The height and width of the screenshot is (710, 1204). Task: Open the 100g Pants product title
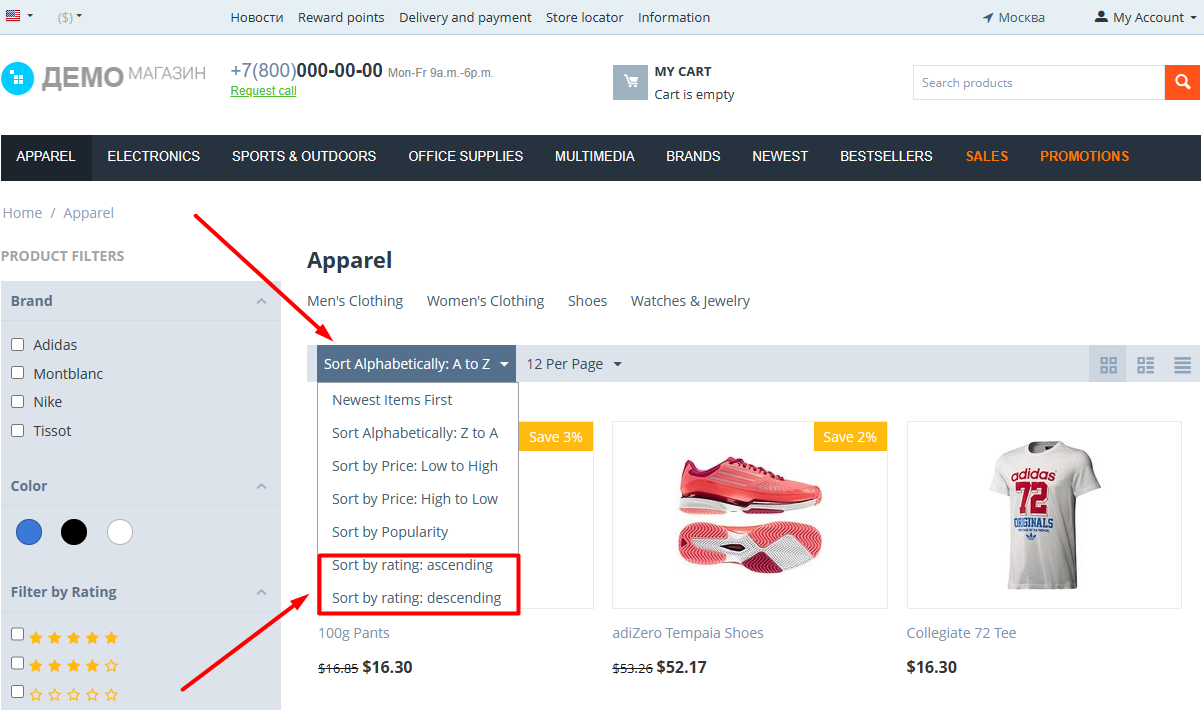(354, 633)
